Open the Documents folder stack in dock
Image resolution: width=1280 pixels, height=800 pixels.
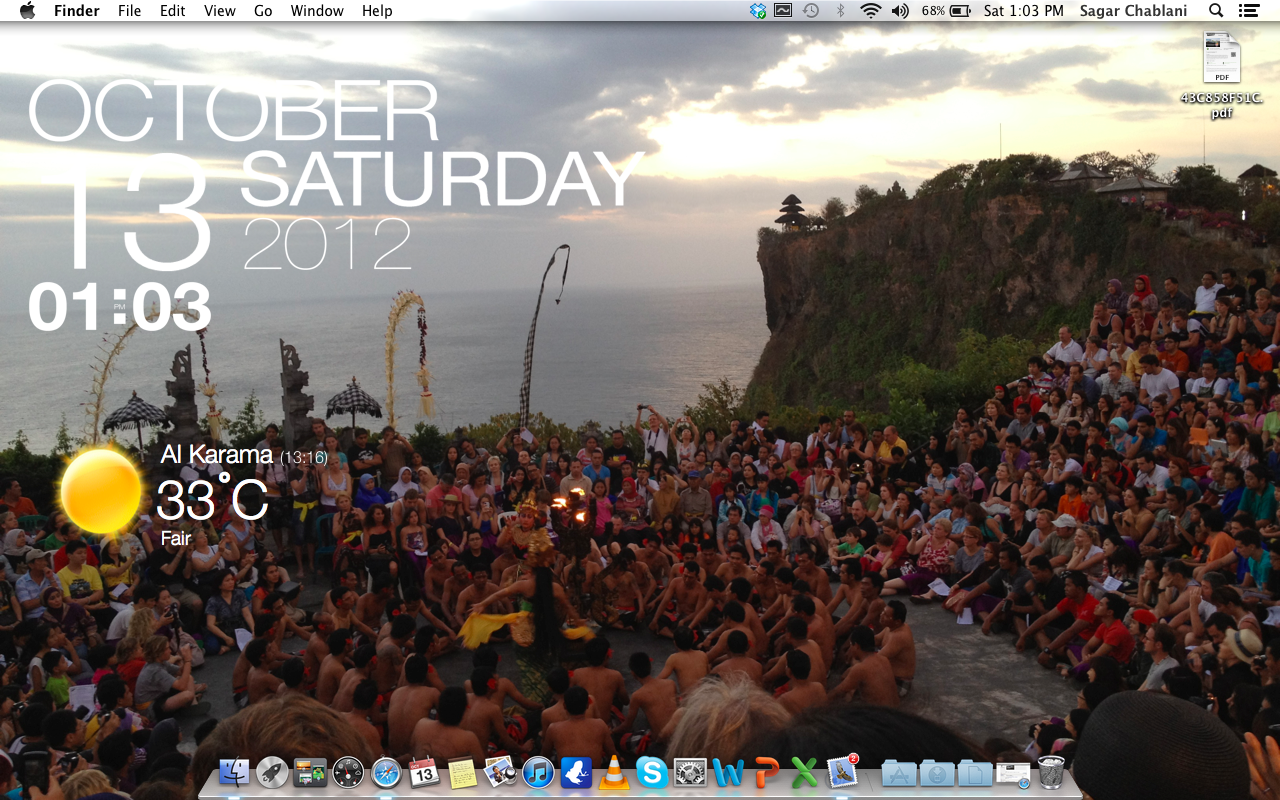tap(975, 772)
